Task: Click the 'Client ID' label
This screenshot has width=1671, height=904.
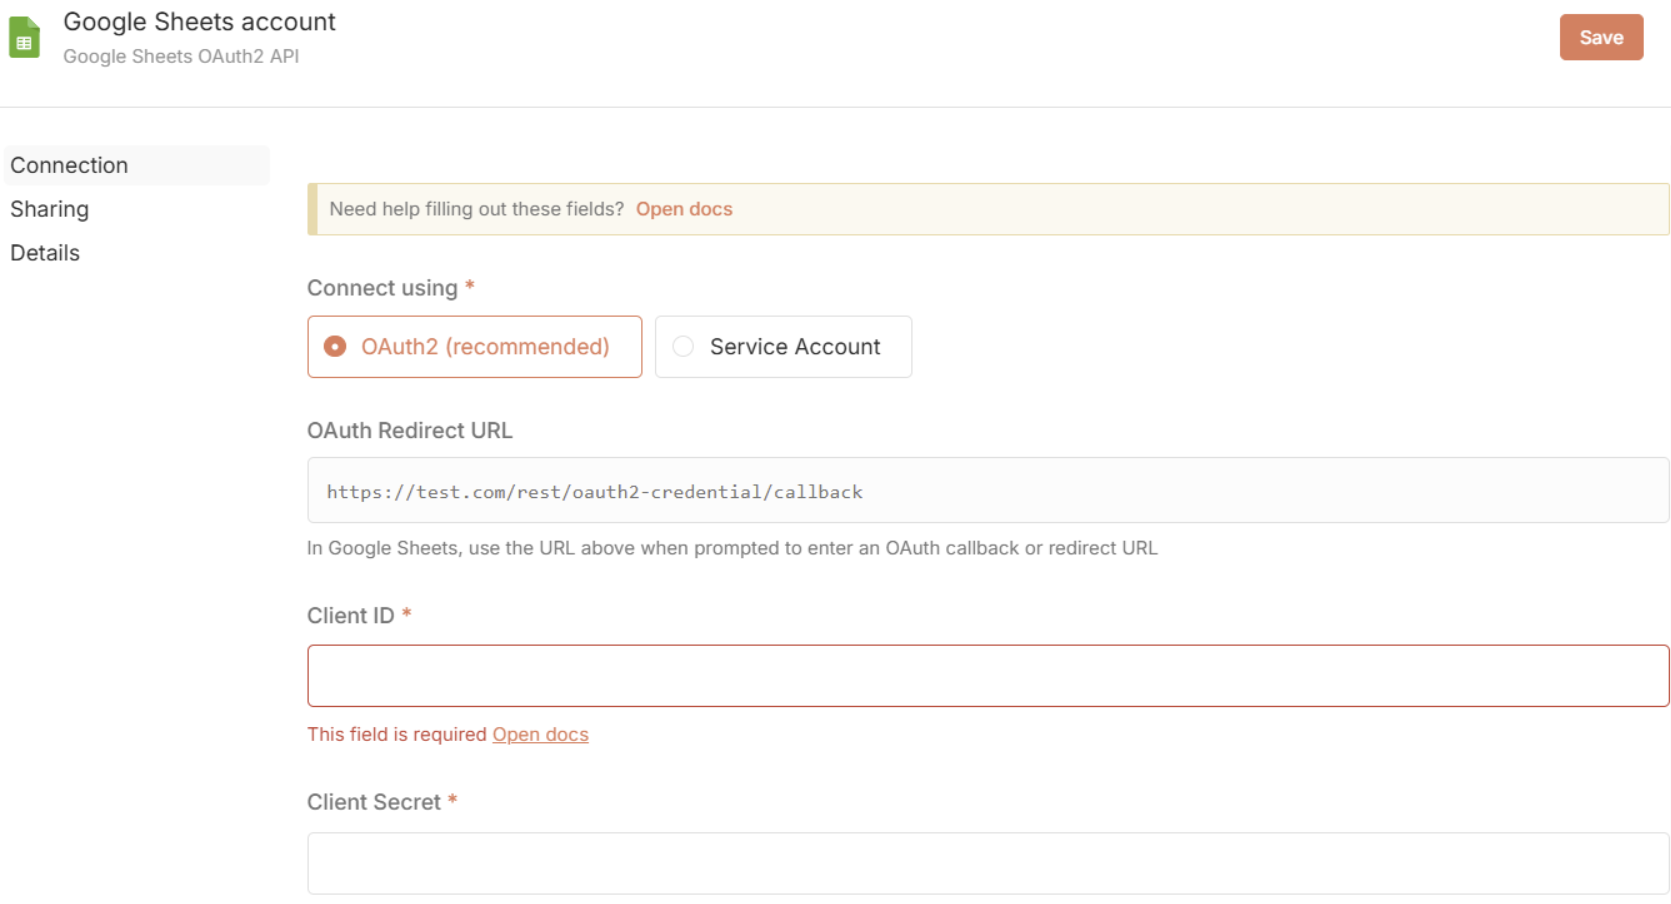Action: 351,616
